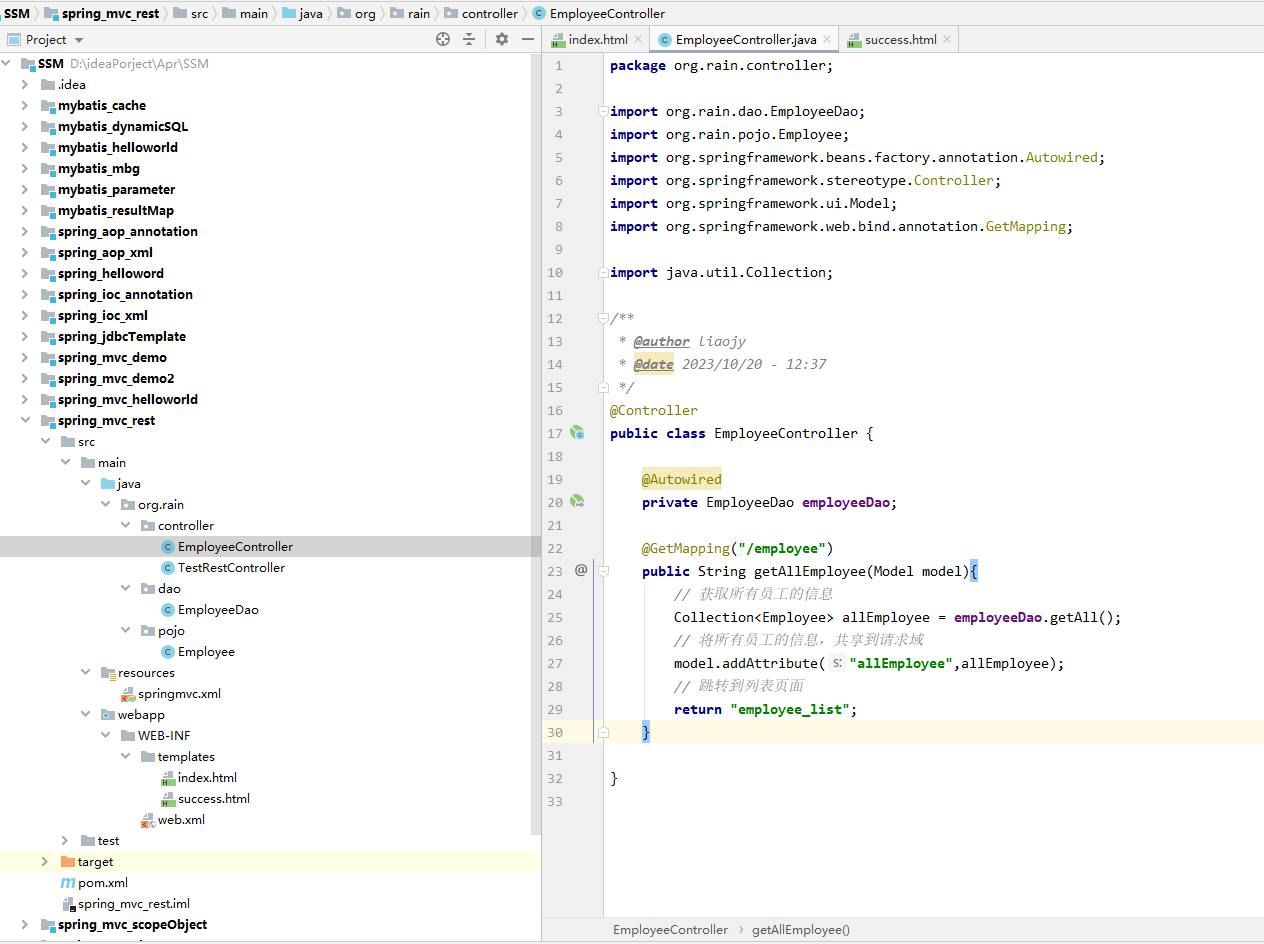1264x944 pixels.
Task: Select the .idea folder
Action: point(72,85)
